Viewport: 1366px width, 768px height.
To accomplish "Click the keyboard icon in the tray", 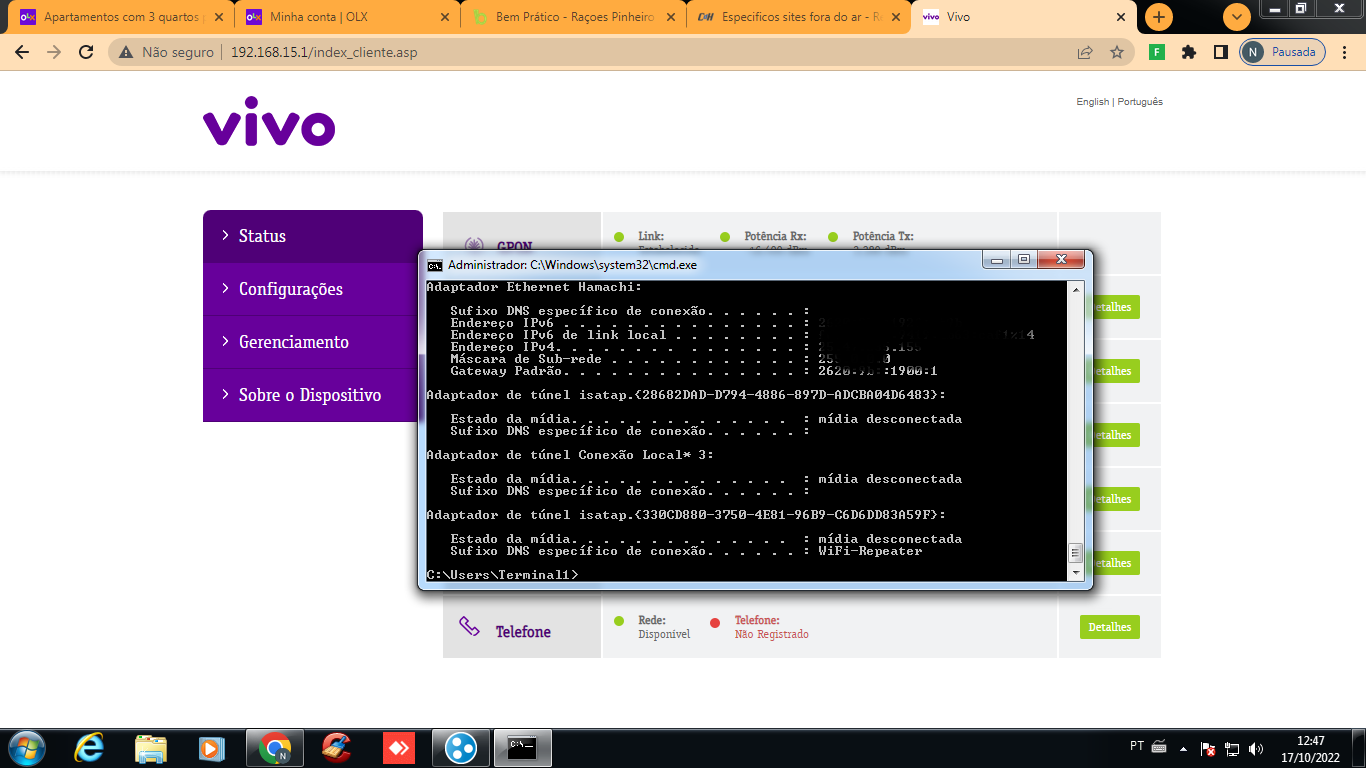I will click(x=1160, y=747).
